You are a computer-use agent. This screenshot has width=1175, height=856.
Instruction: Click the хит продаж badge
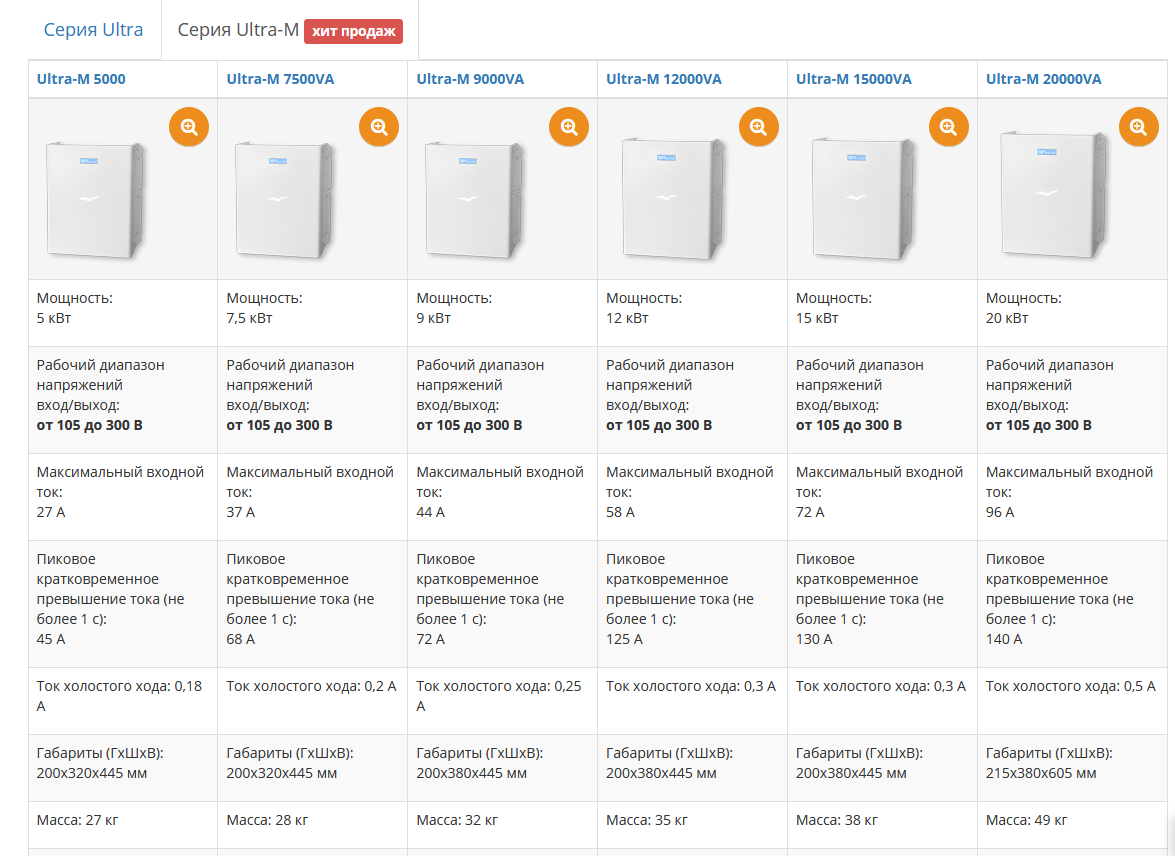point(354,31)
